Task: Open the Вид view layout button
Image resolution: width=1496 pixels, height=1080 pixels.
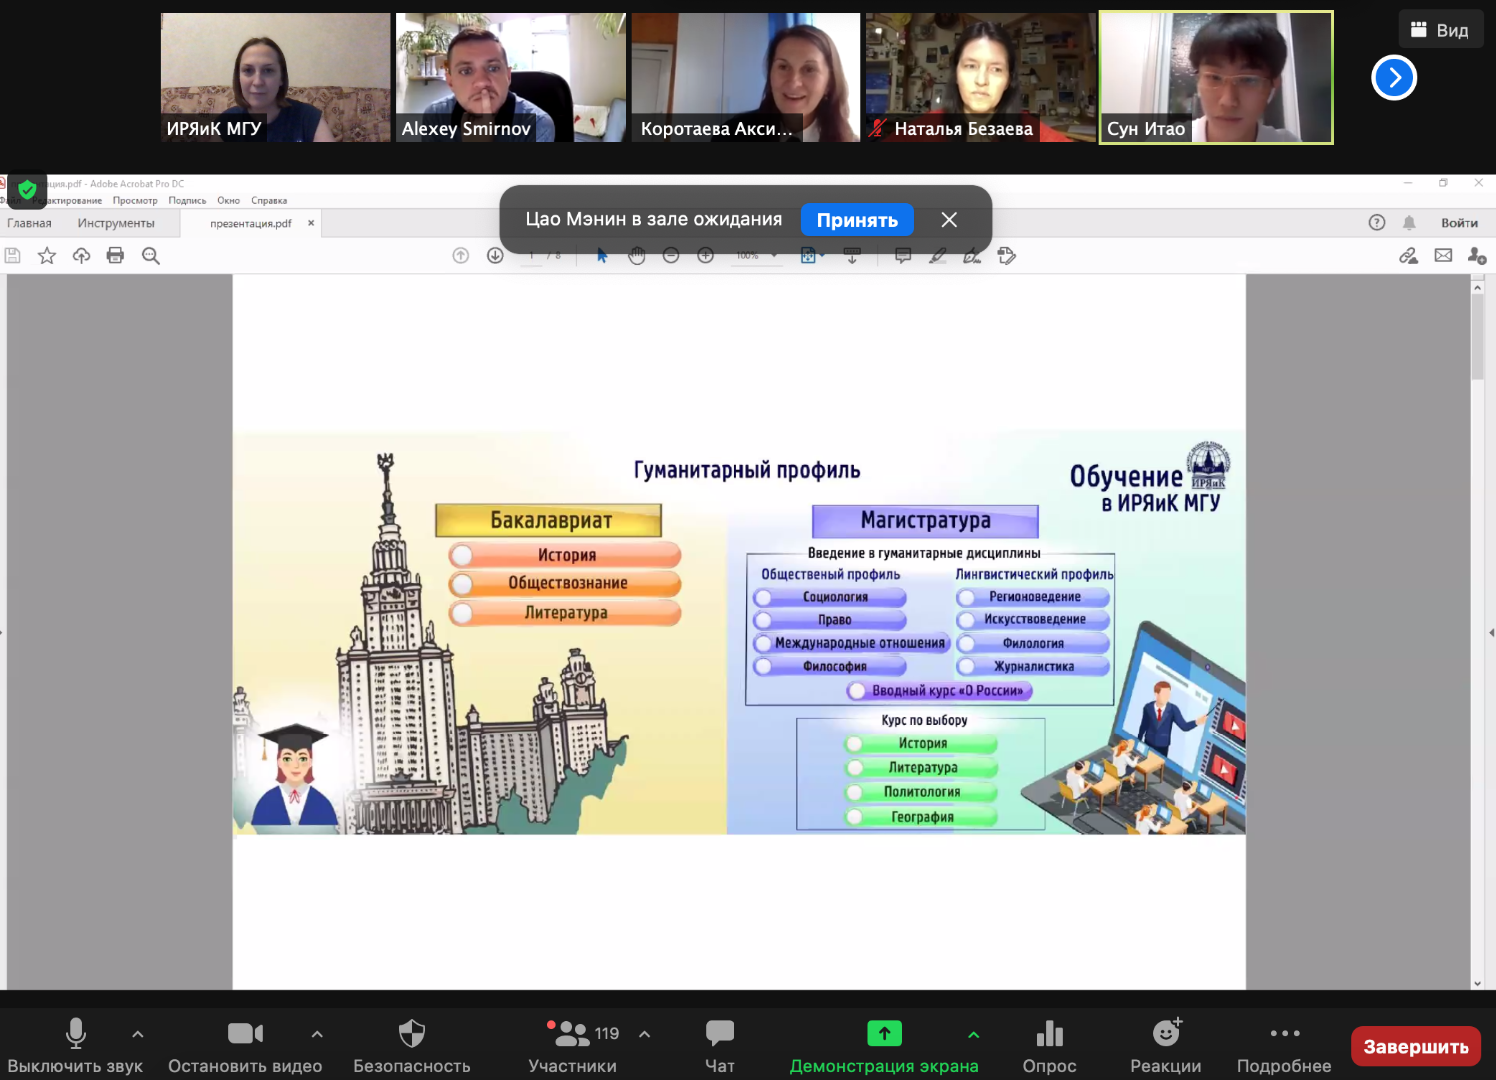Action: coord(1440,30)
